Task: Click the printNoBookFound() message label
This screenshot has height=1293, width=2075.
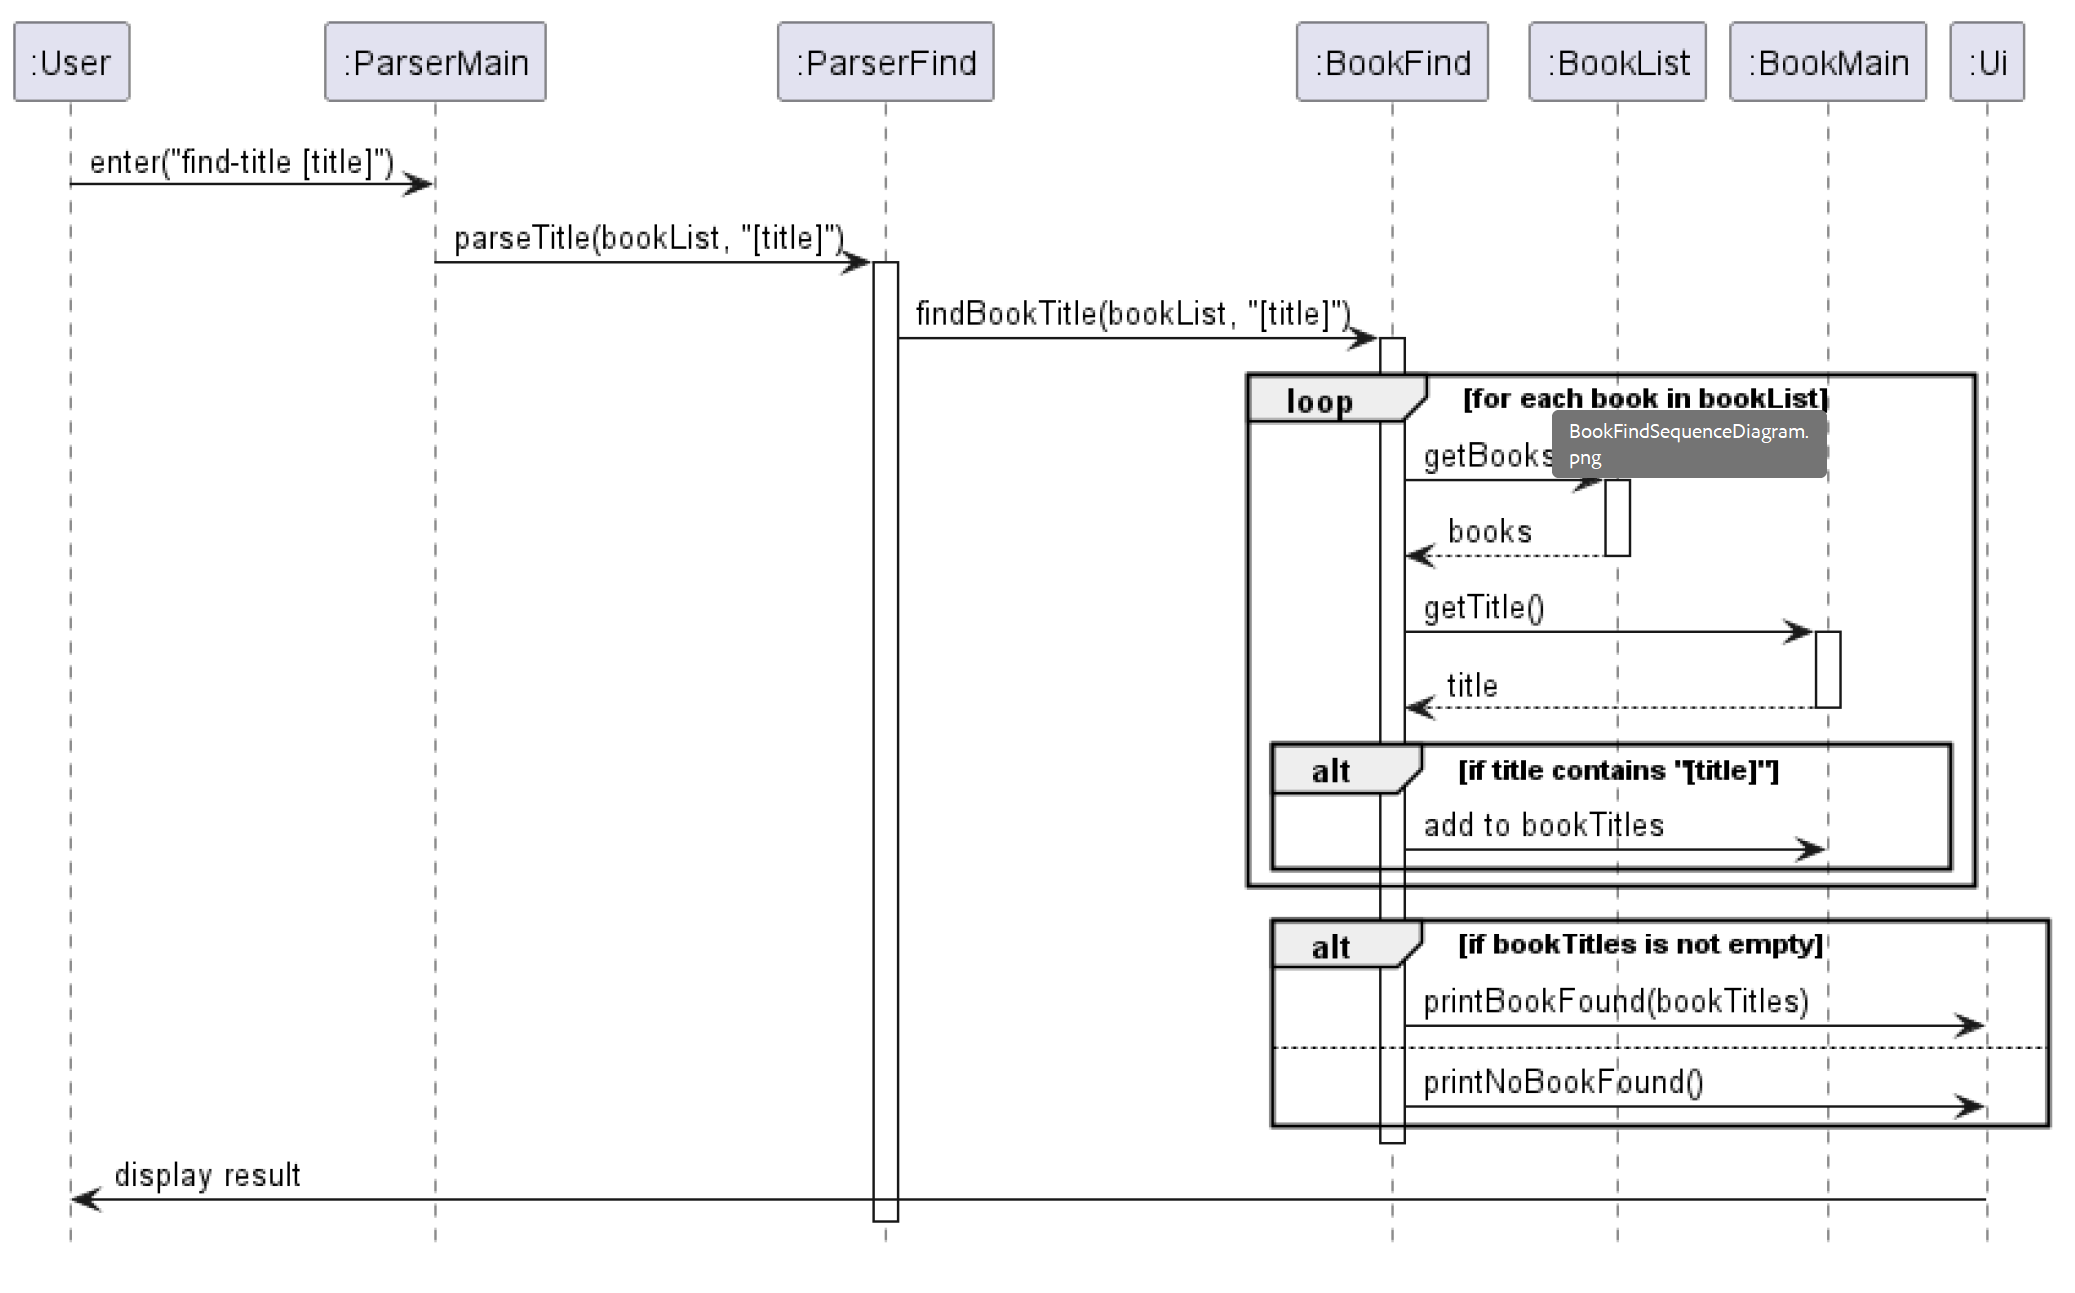Action: pyautogui.click(x=1563, y=1081)
